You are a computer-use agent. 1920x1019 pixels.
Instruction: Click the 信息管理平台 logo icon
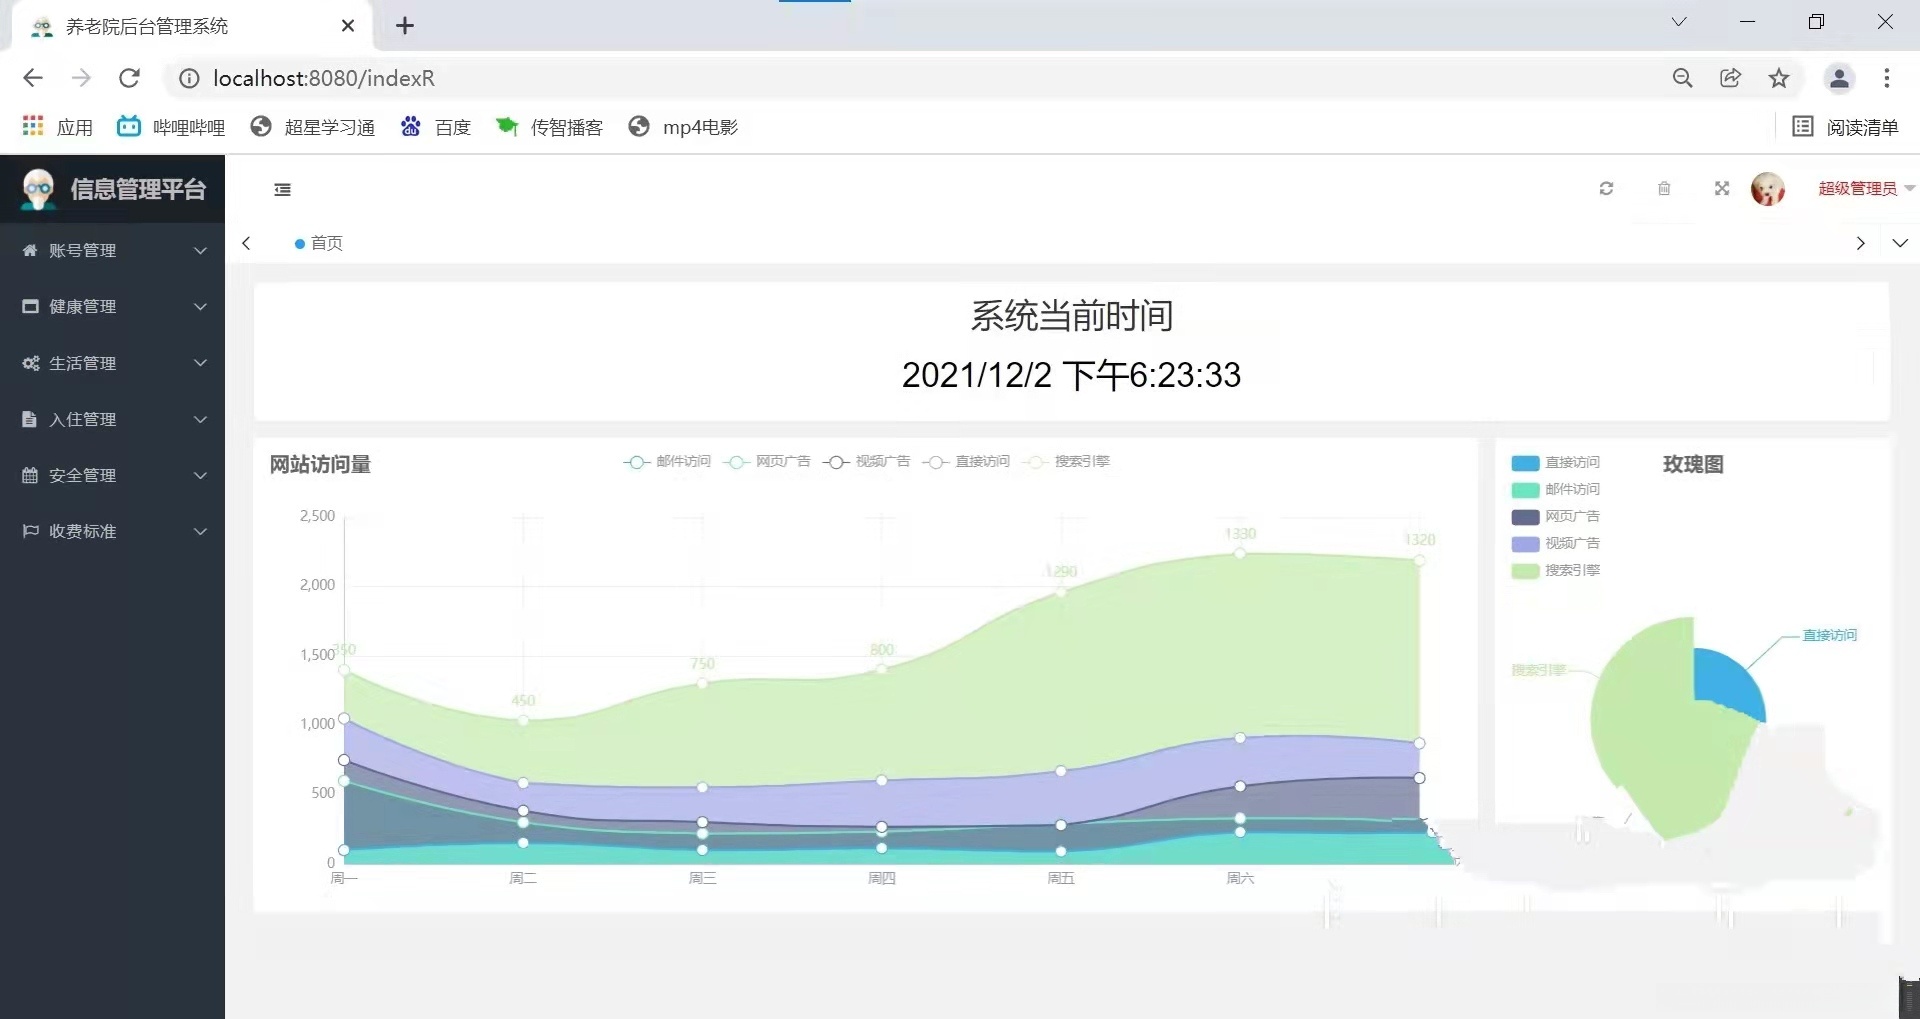(x=38, y=189)
